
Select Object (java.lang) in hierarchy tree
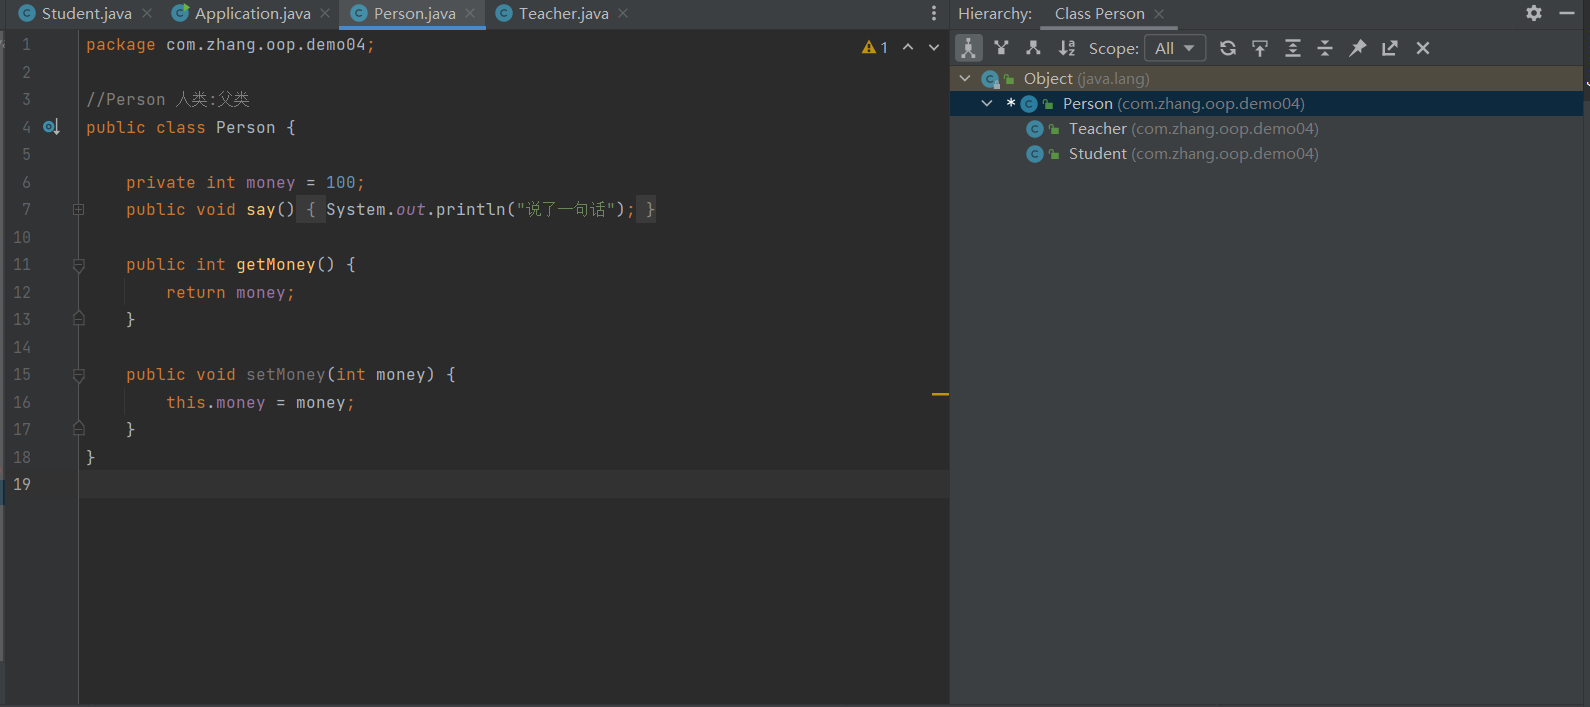[1086, 78]
